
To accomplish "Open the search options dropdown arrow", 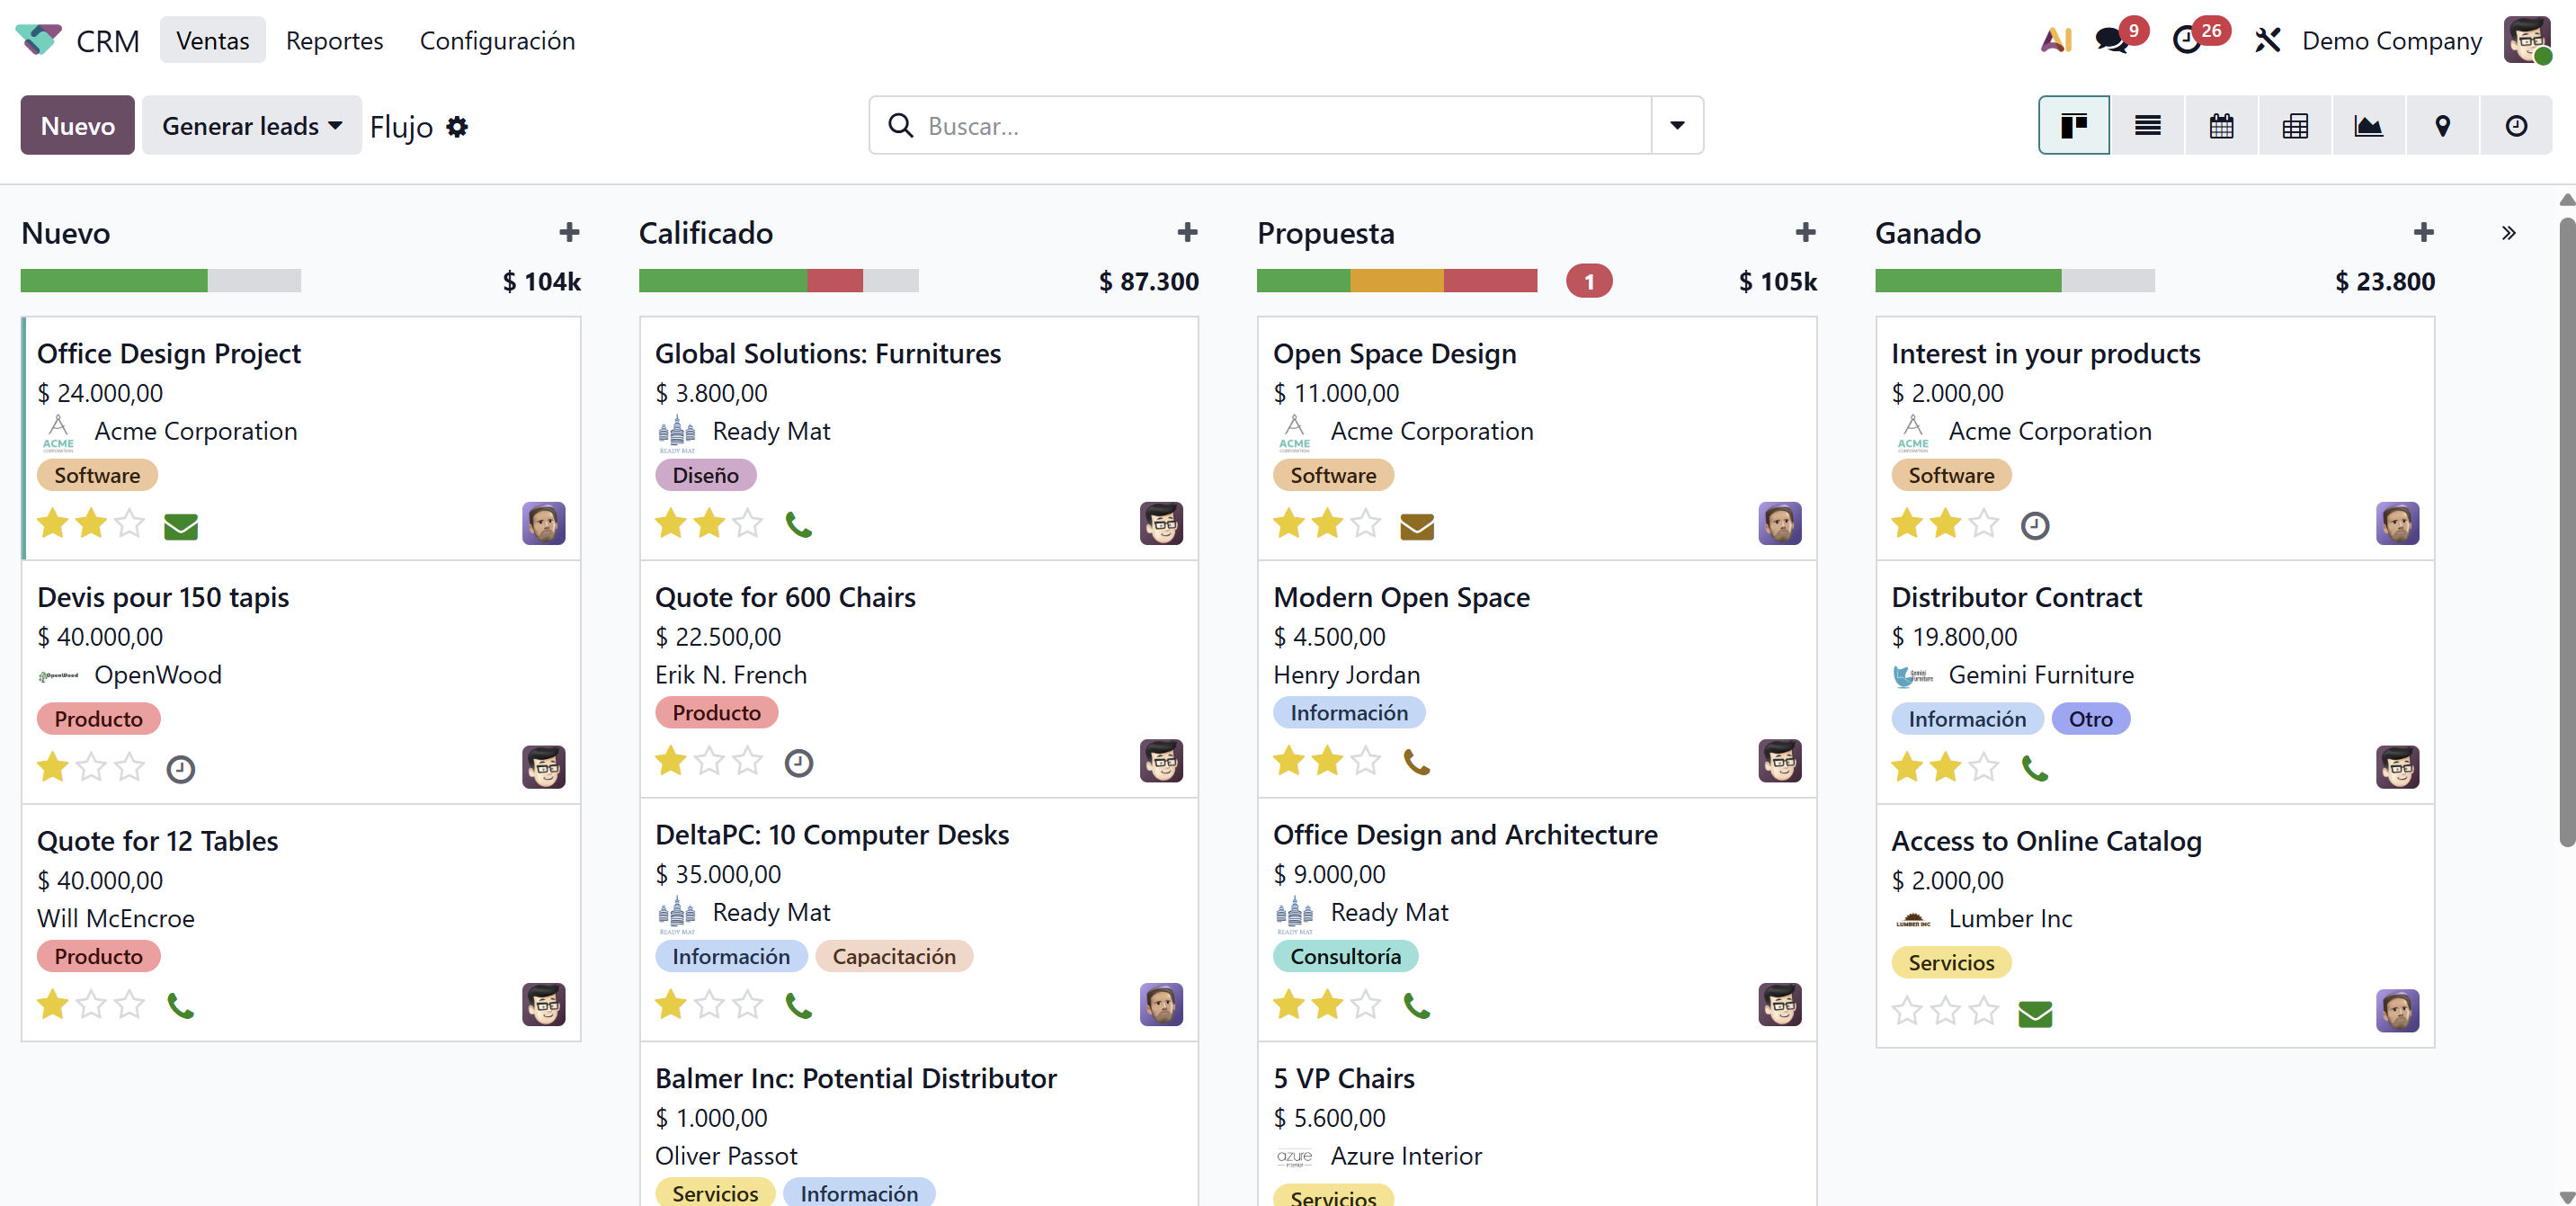I will [x=1677, y=126].
